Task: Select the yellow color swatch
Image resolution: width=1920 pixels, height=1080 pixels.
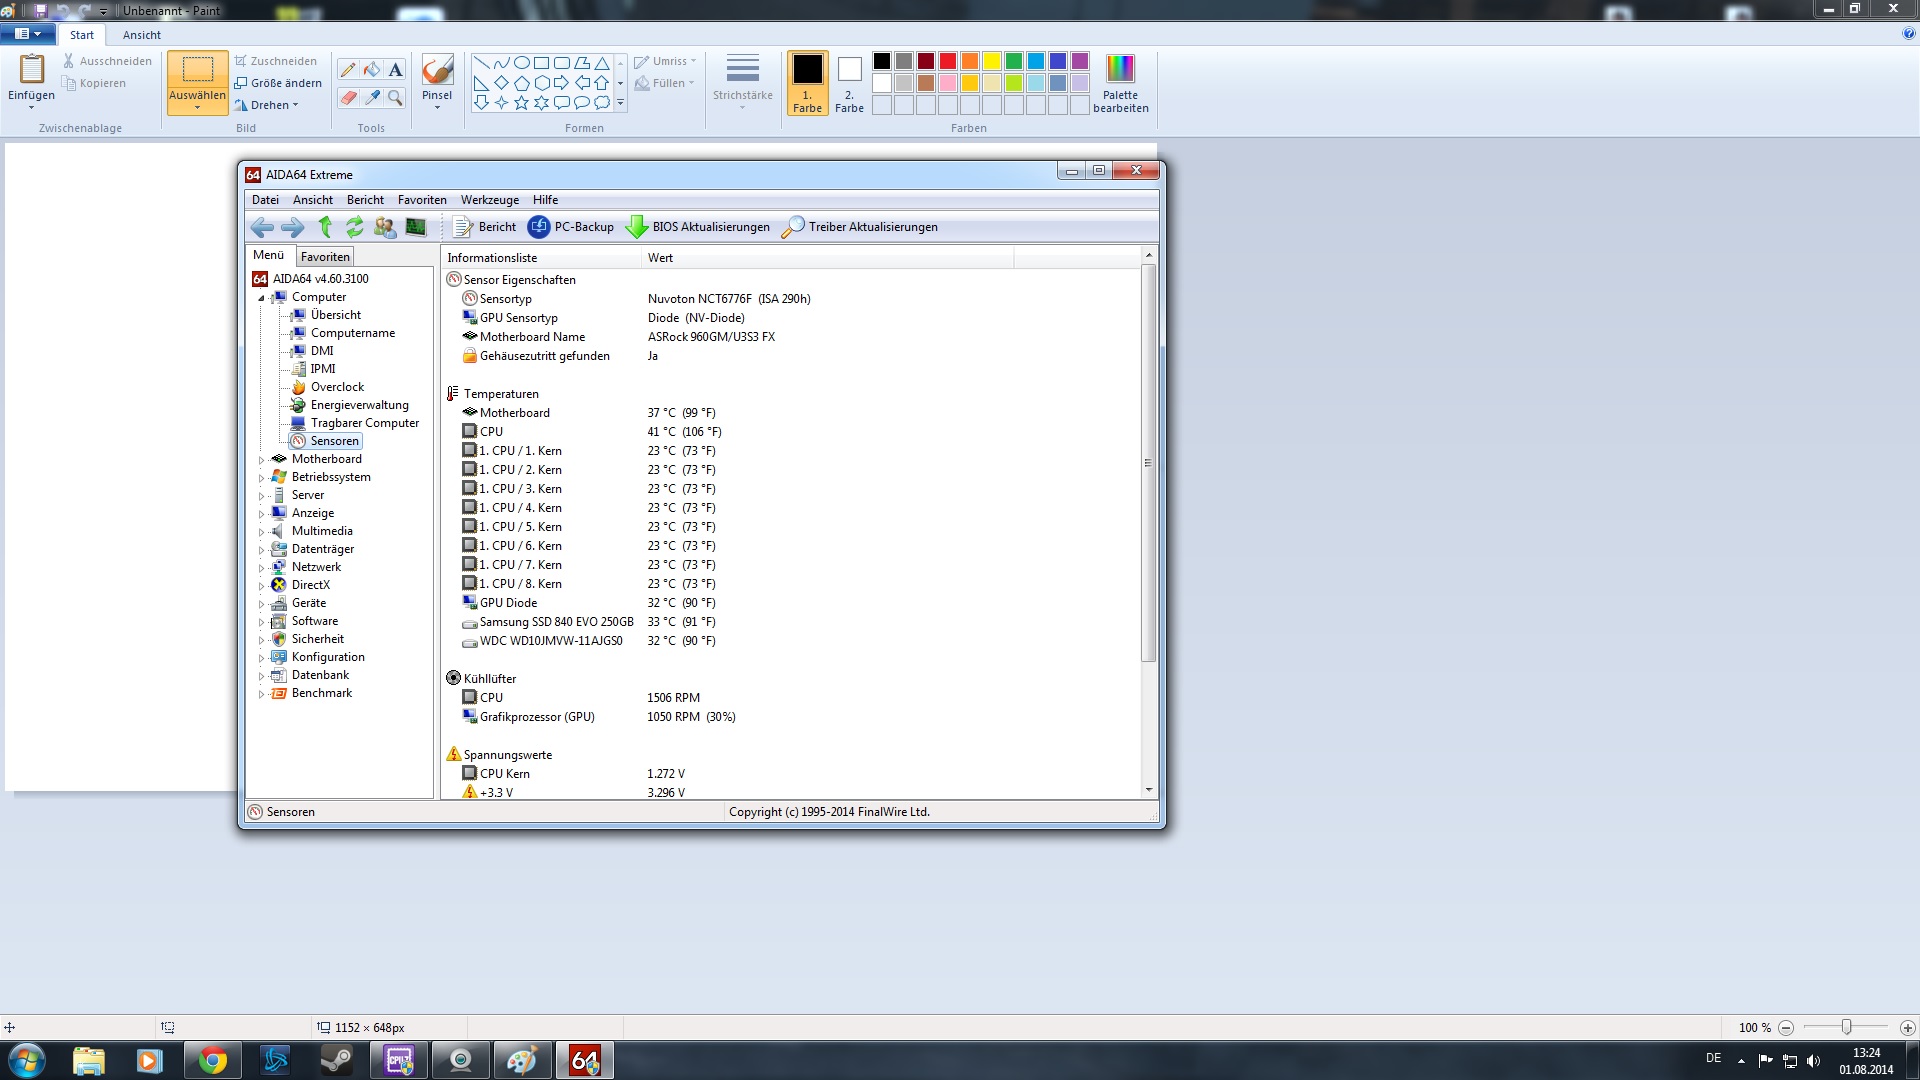Action: click(x=992, y=61)
